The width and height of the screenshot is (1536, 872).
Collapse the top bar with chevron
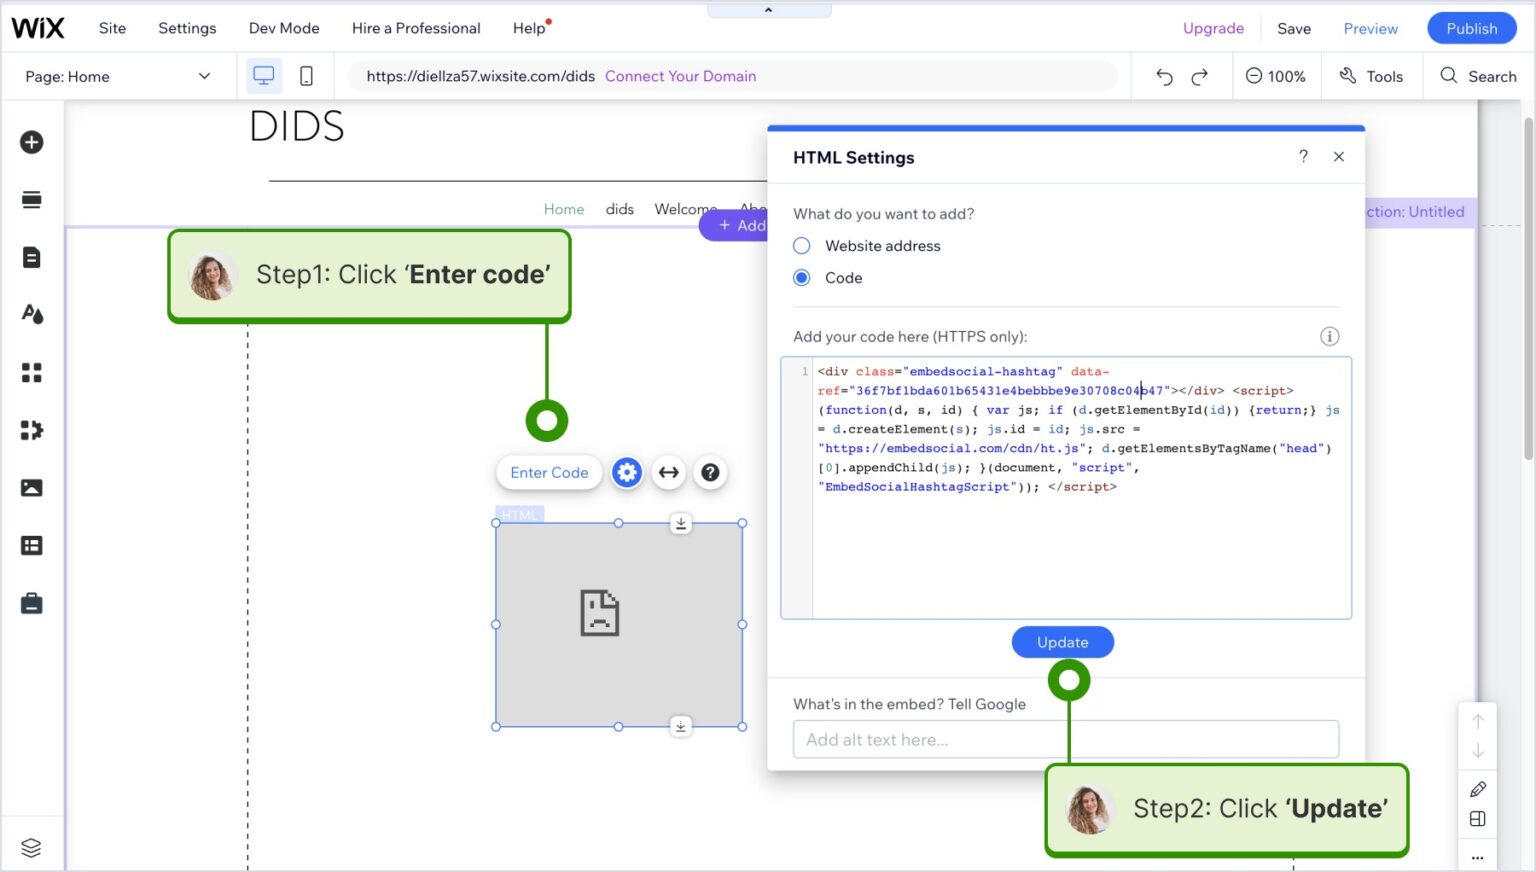point(768,10)
